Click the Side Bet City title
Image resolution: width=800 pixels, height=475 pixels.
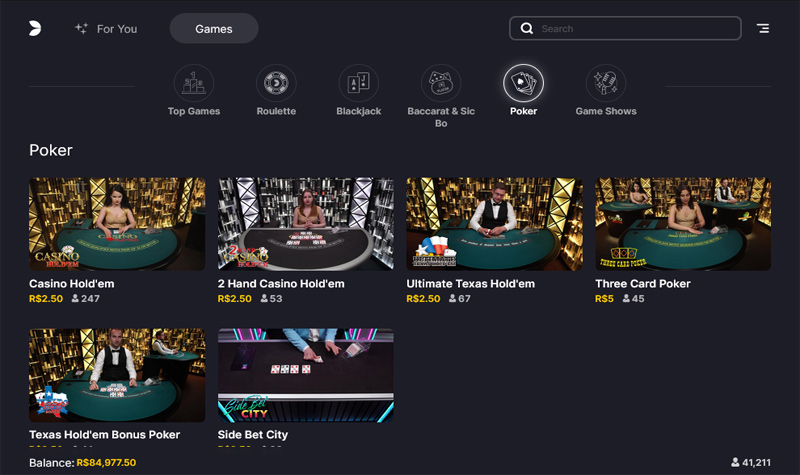click(x=253, y=435)
